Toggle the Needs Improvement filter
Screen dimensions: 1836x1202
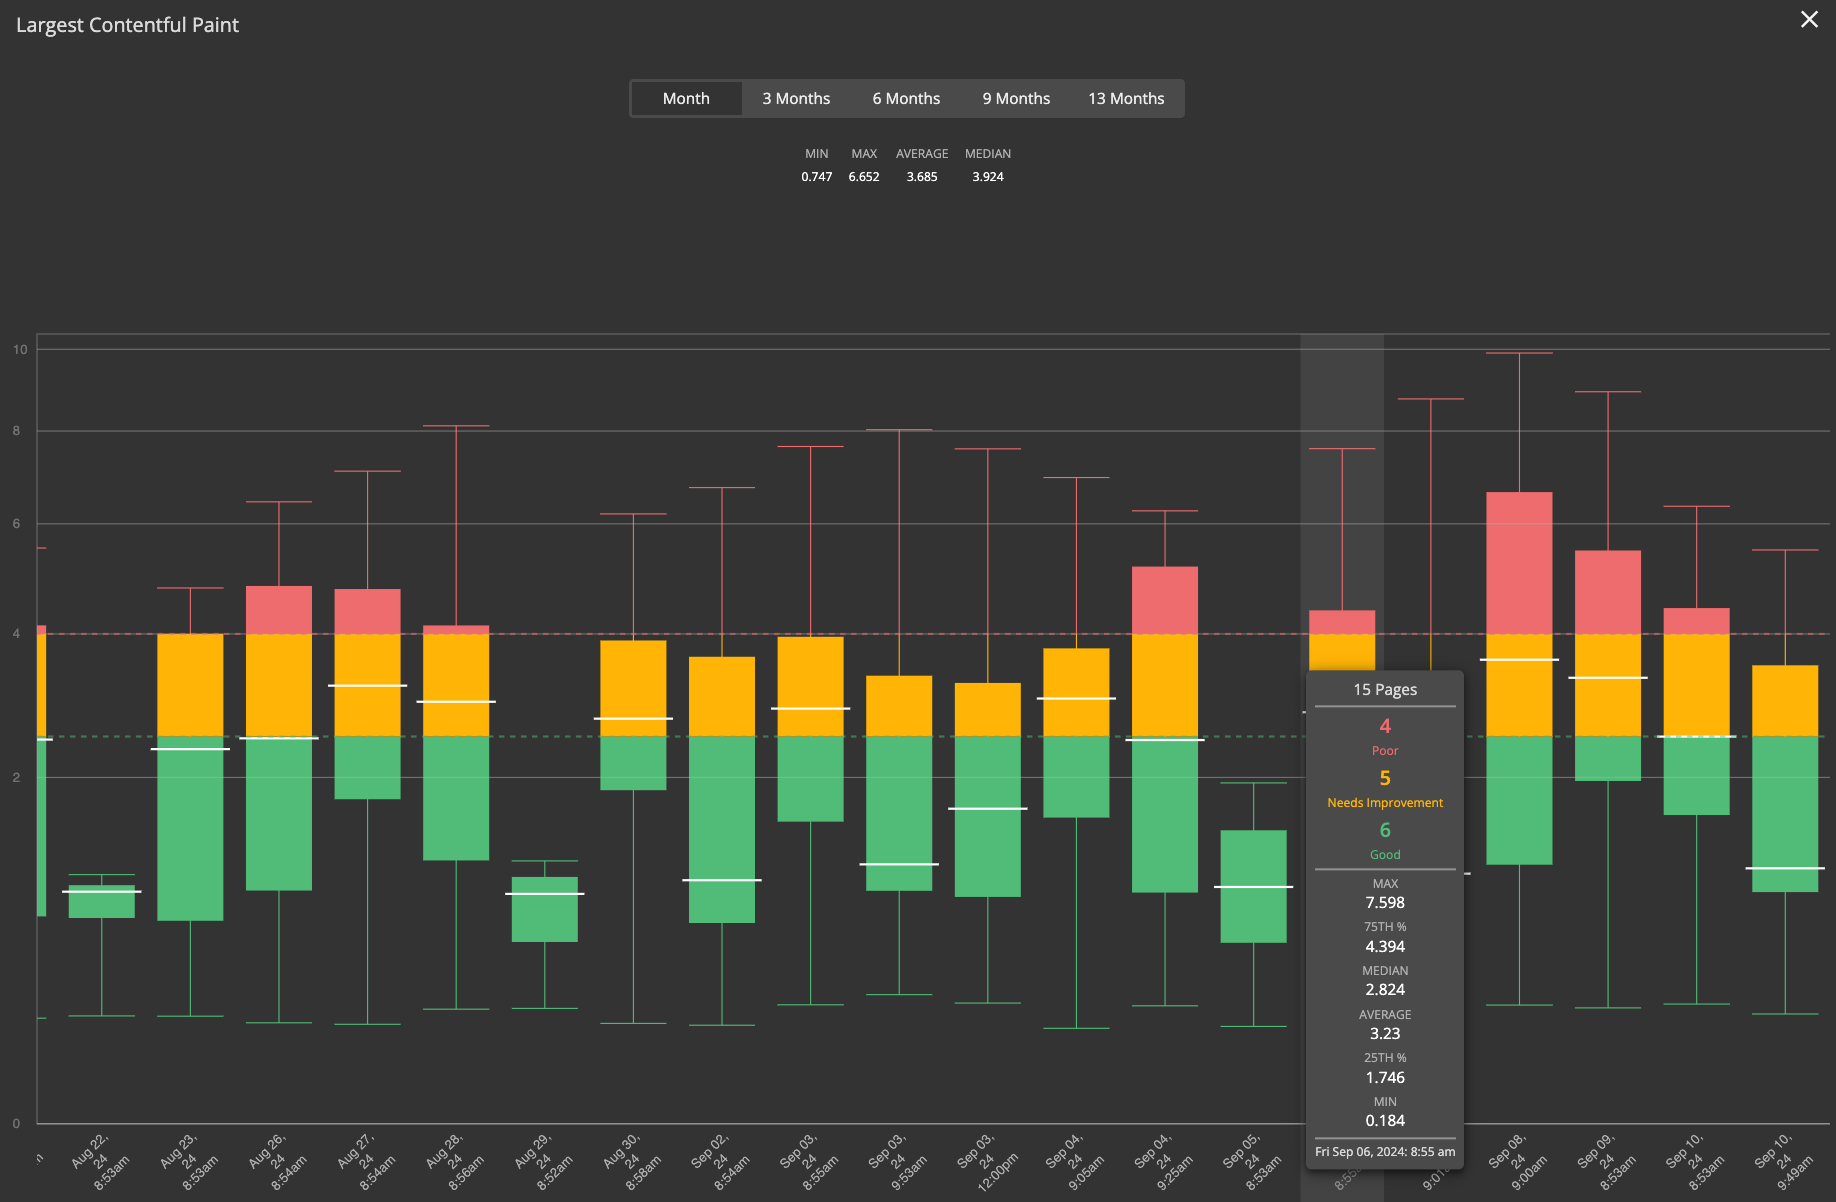[x=1384, y=788]
